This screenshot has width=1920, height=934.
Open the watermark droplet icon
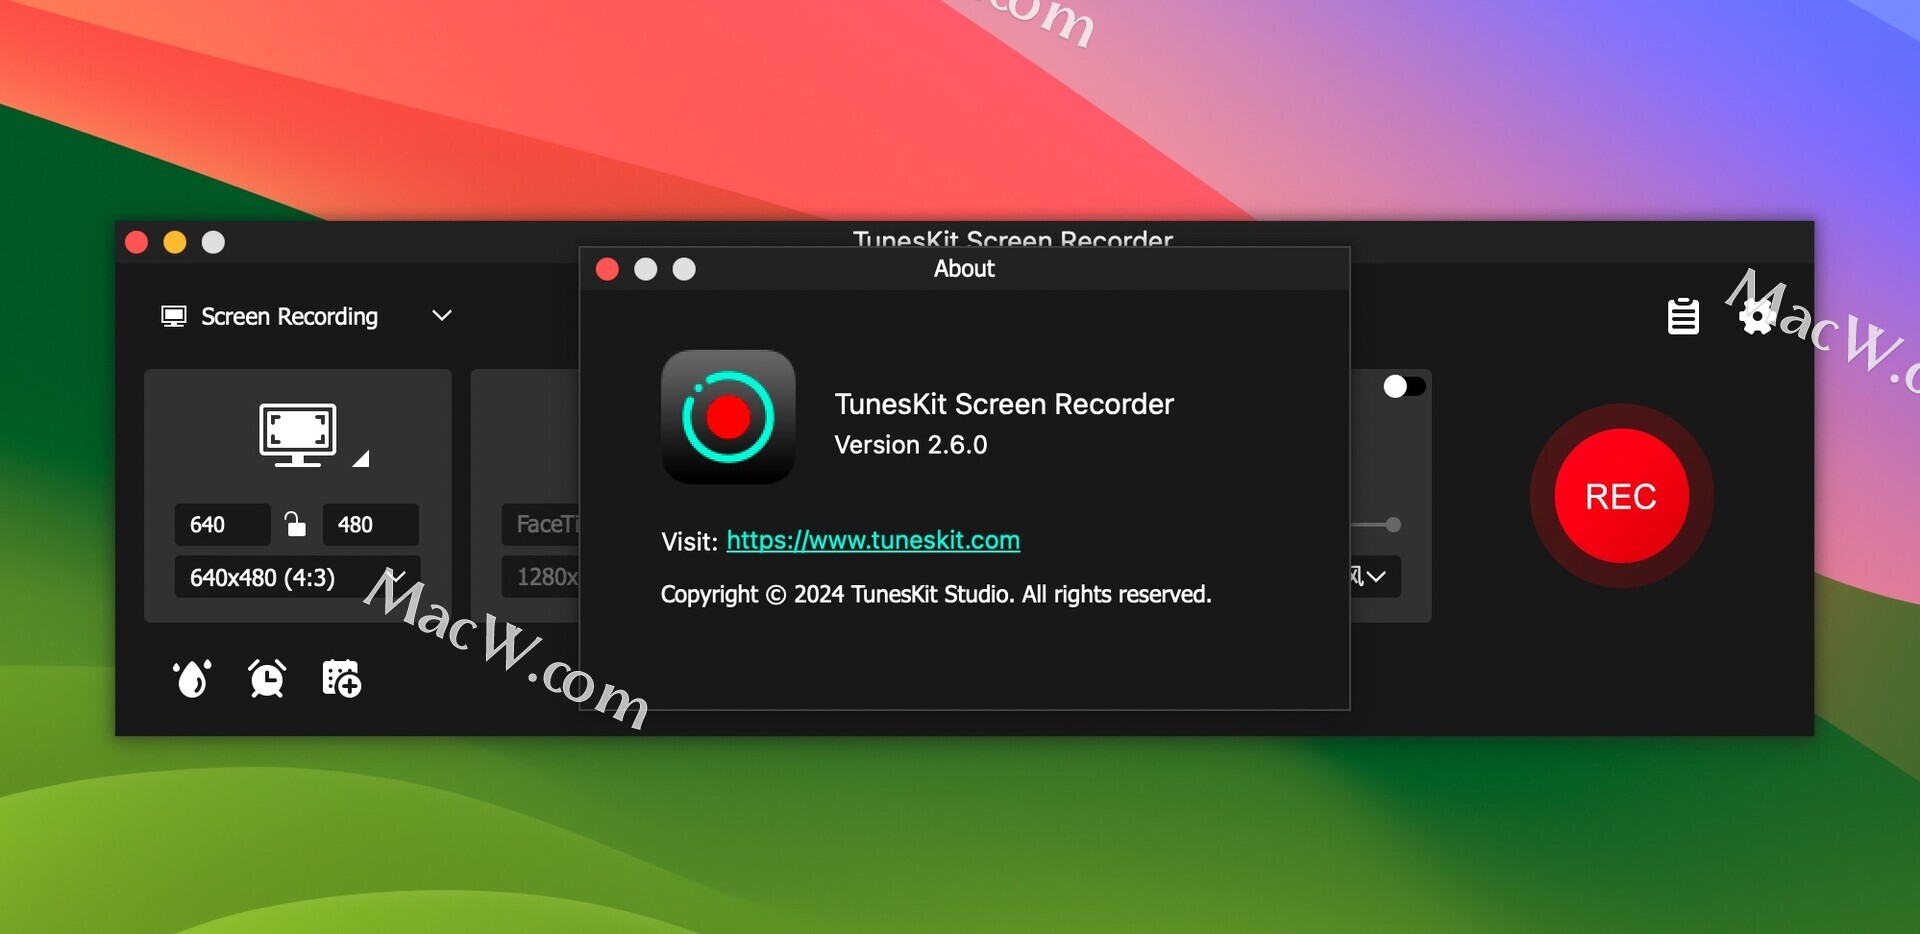(x=192, y=679)
